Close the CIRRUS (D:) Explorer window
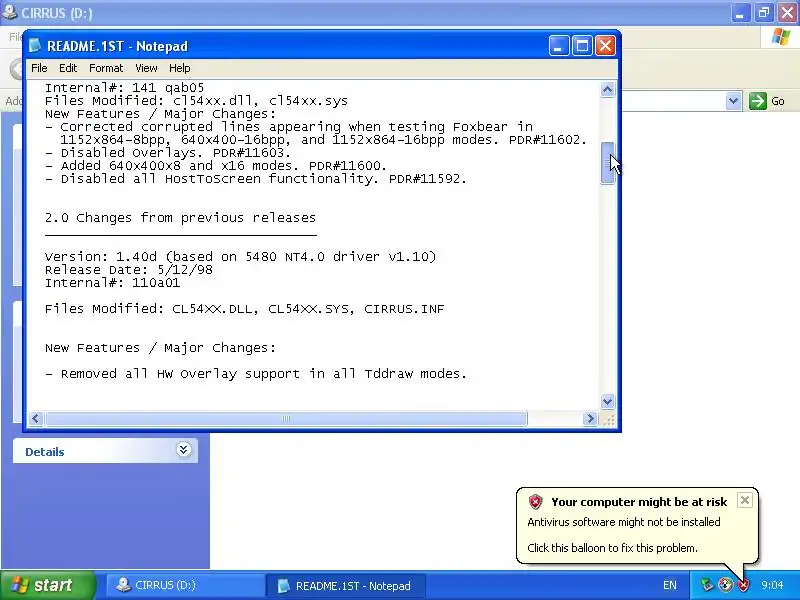 point(788,13)
